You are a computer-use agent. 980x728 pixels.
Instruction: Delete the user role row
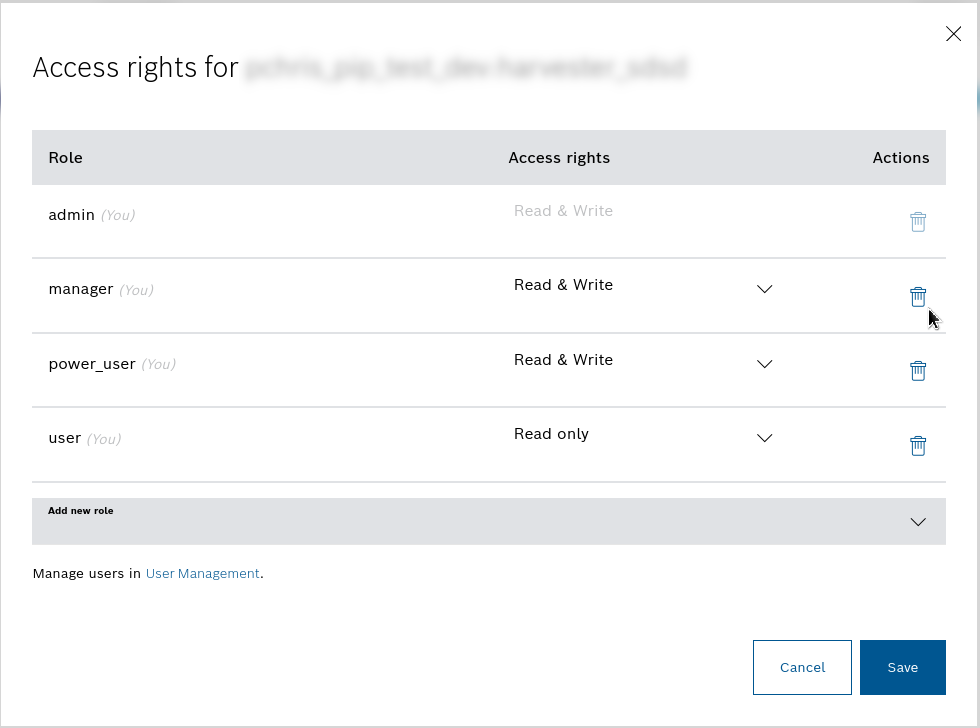coord(917,446)
